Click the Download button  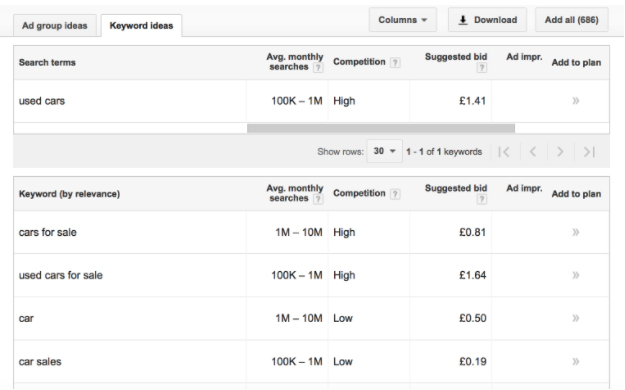point(487,20)
